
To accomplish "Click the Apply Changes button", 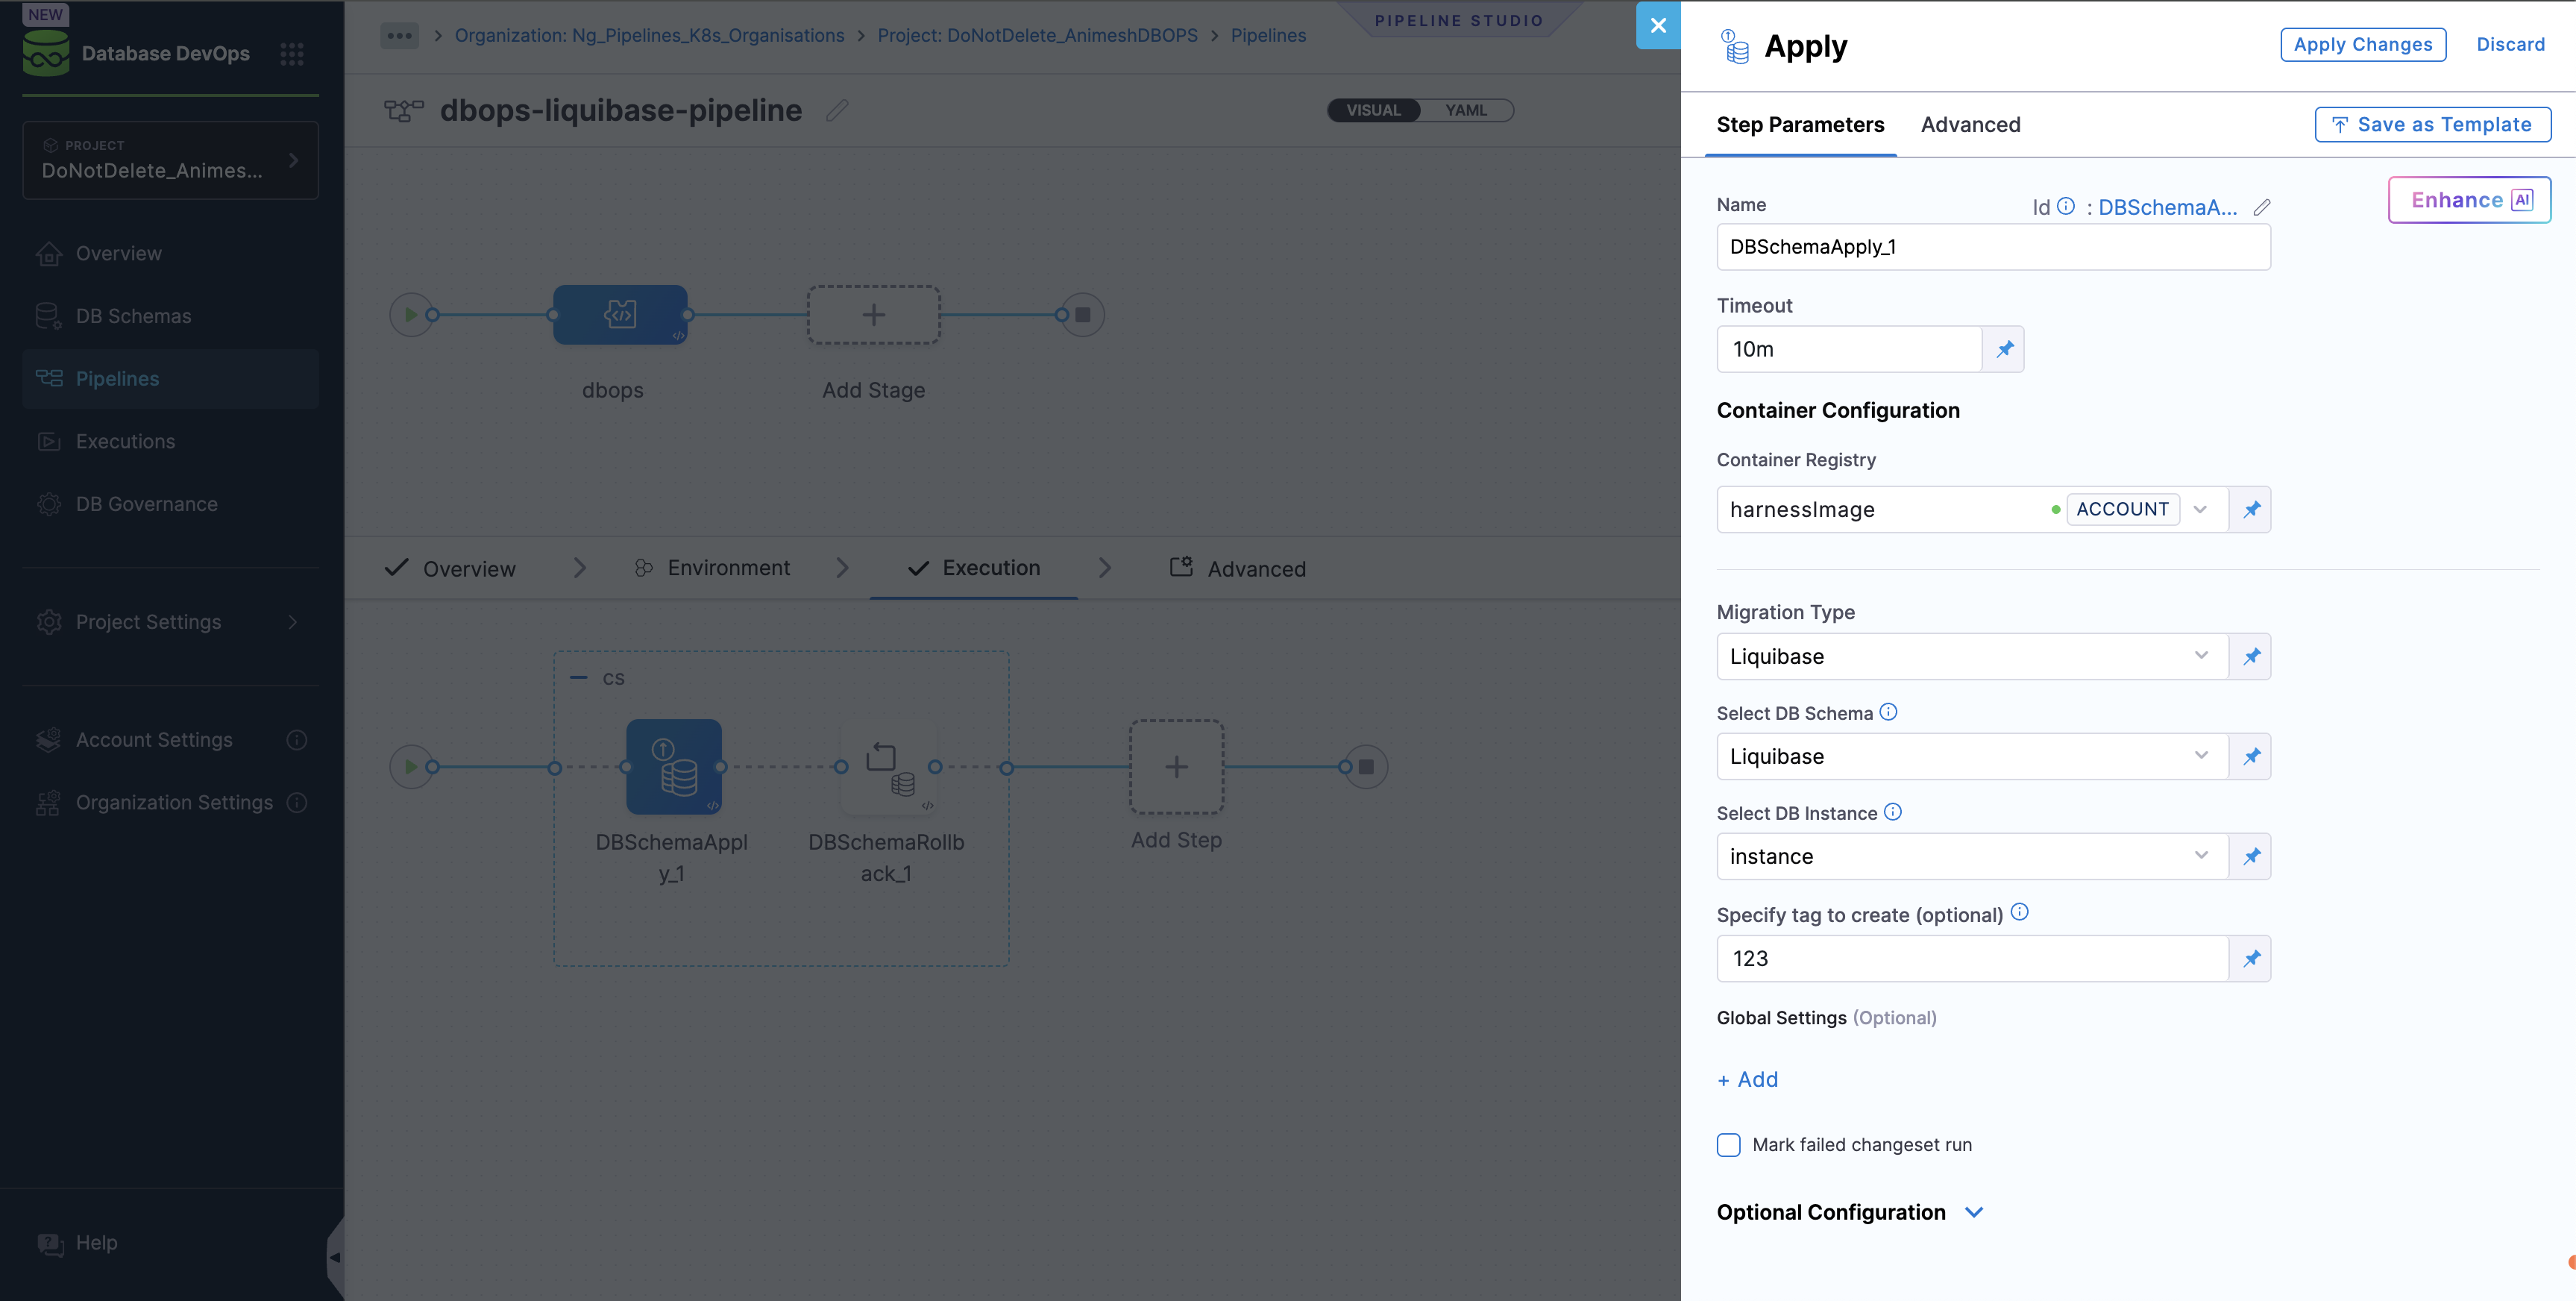I will [x=2363, y=44].
